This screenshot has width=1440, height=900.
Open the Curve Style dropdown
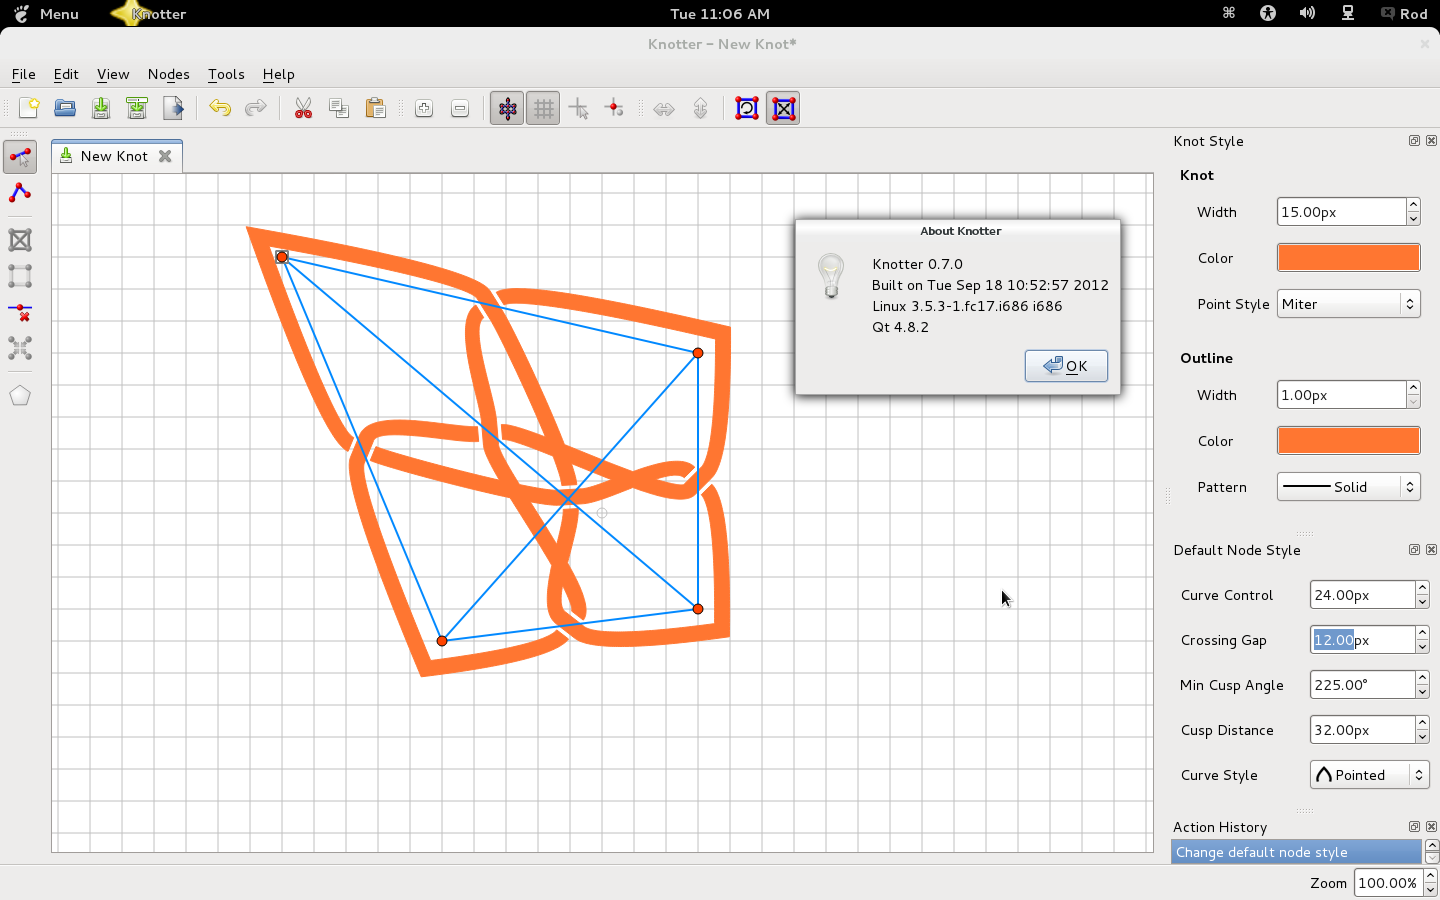click(x=1369, y=775)
